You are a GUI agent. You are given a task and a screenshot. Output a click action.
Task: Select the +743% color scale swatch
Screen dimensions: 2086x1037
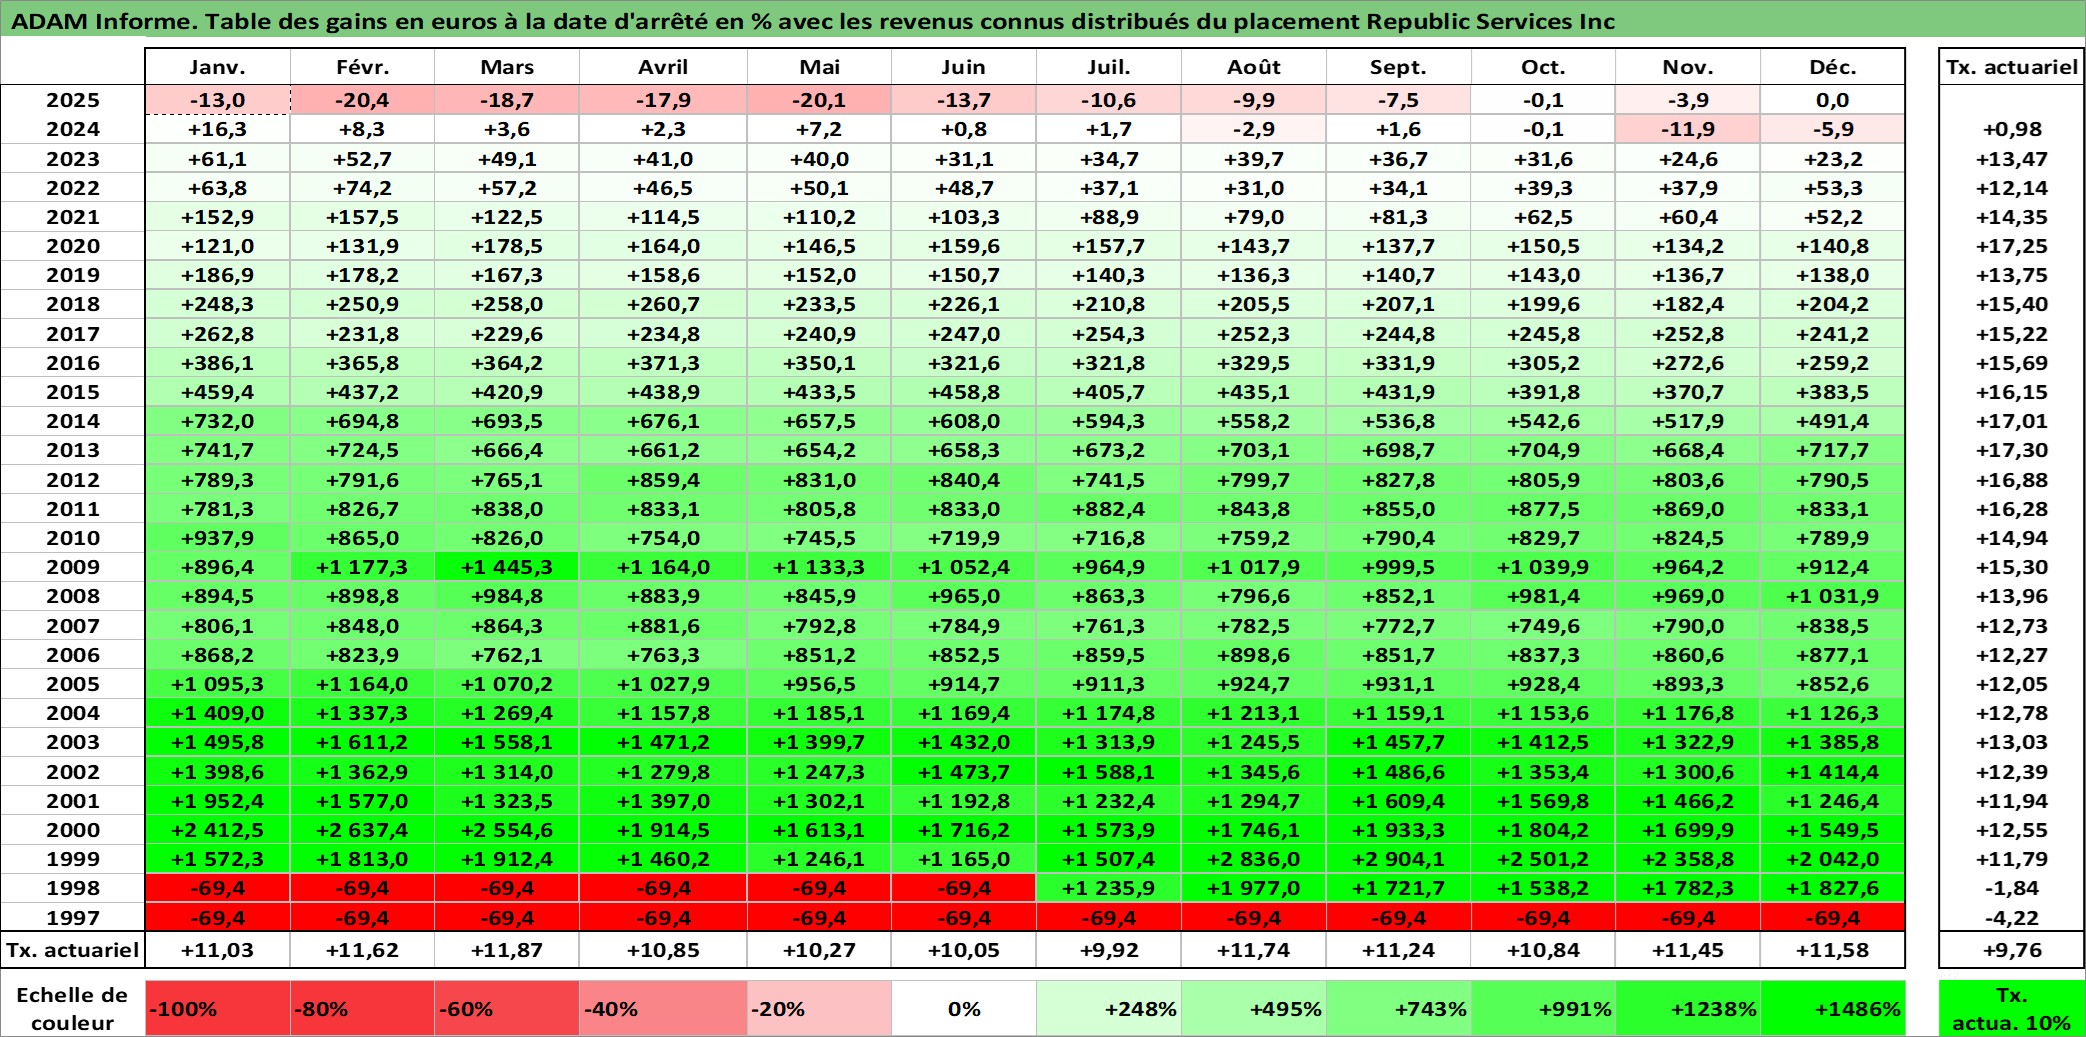pyautogui.click(x=1398, y=1008)
